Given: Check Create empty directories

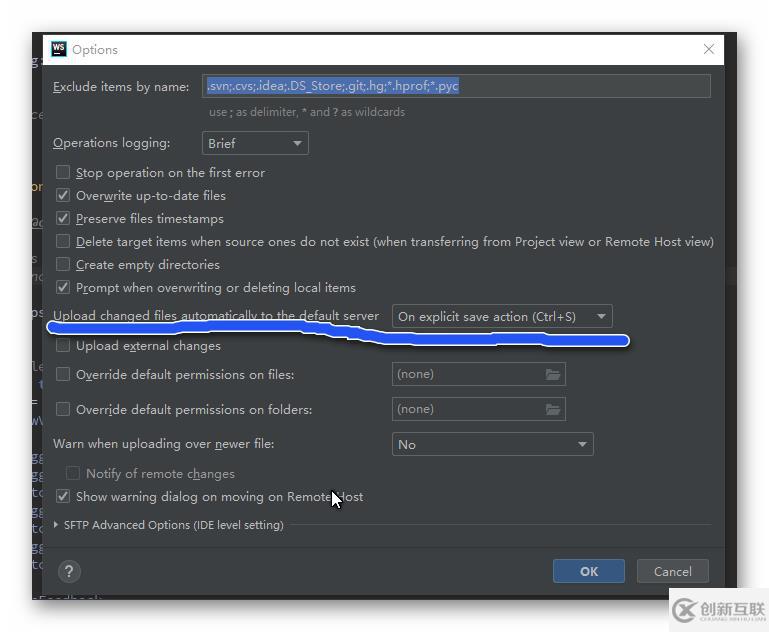Looking at the screenshot, I should point(63,264).
